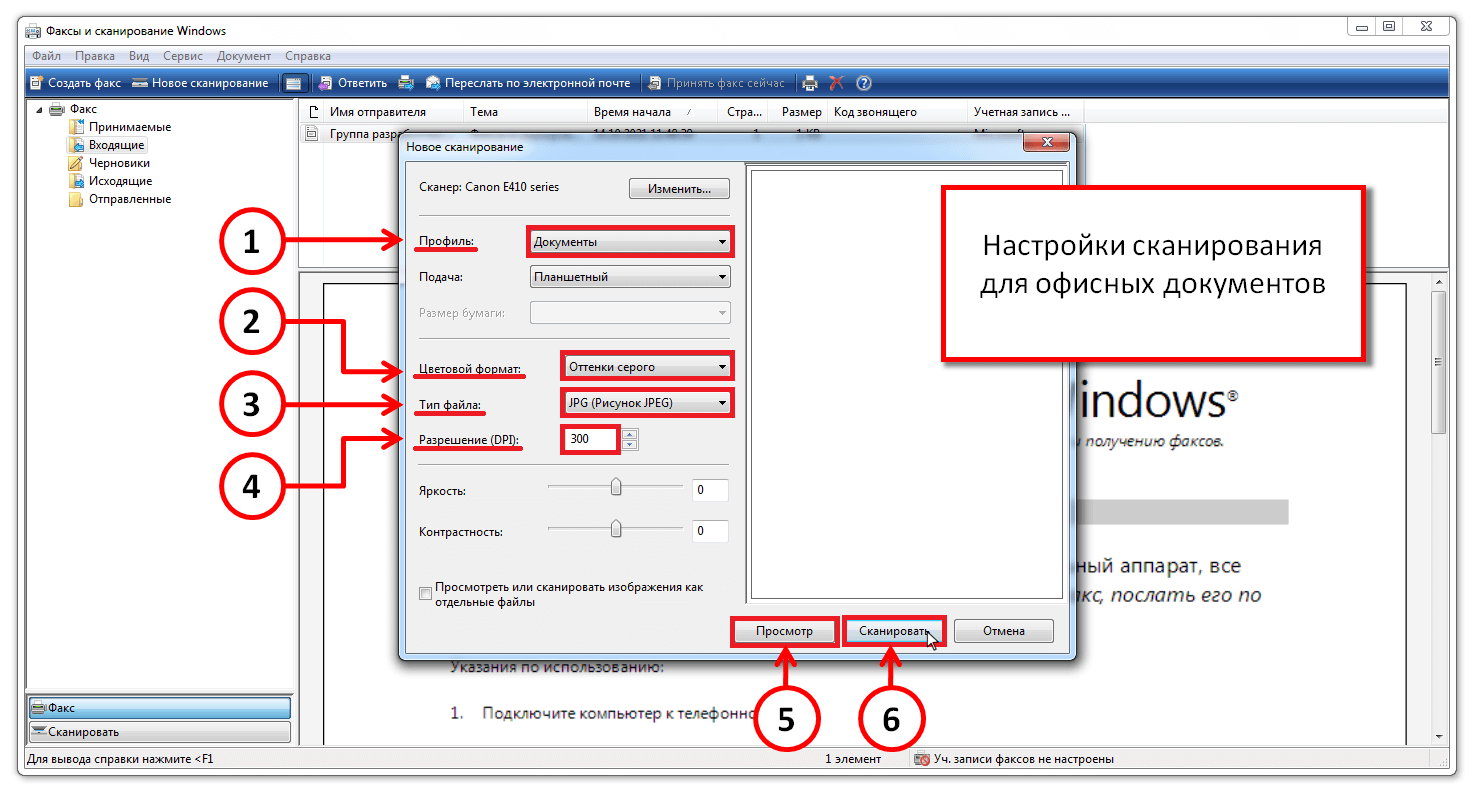Image resolution: width=1475 pixels, height=796 pixels.
Task: Maximize the Факсы и сканирование window
Action: (x=1388, y=27)
